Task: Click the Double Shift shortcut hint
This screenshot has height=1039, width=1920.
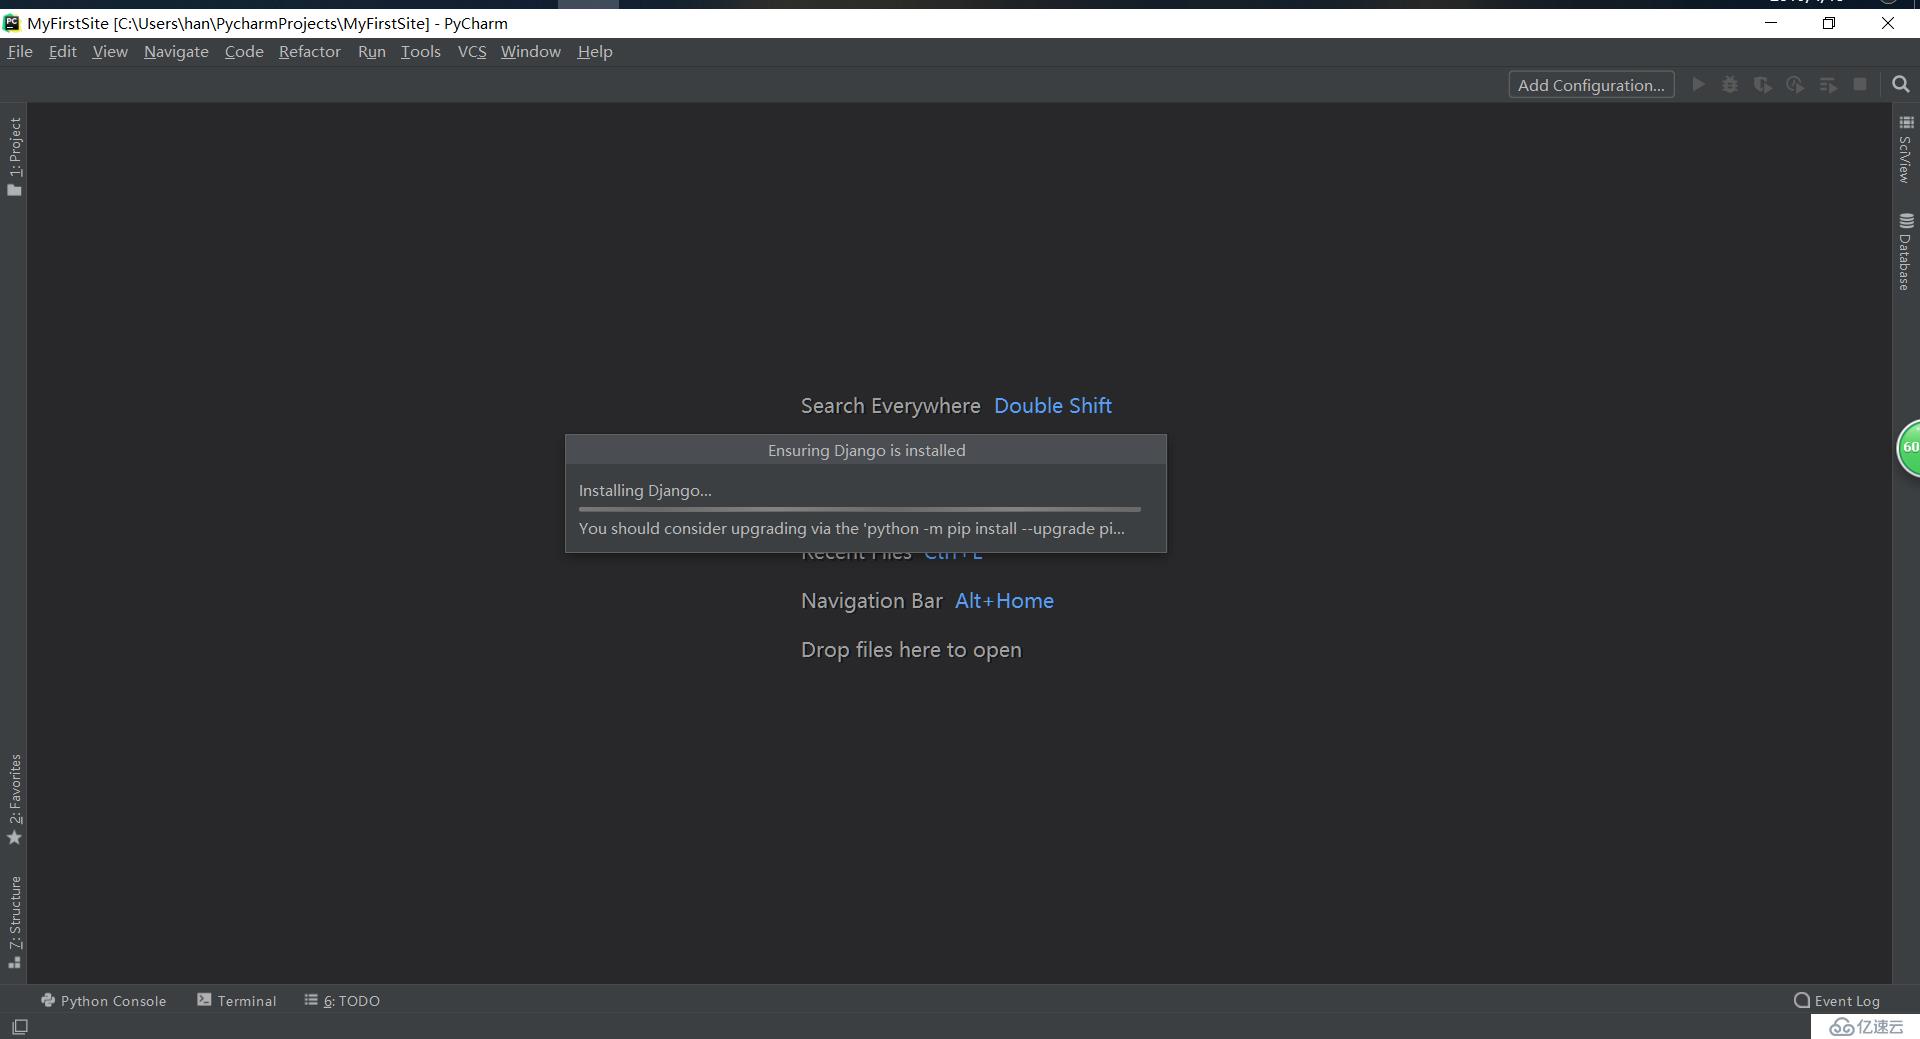Action: (1053, 406)
